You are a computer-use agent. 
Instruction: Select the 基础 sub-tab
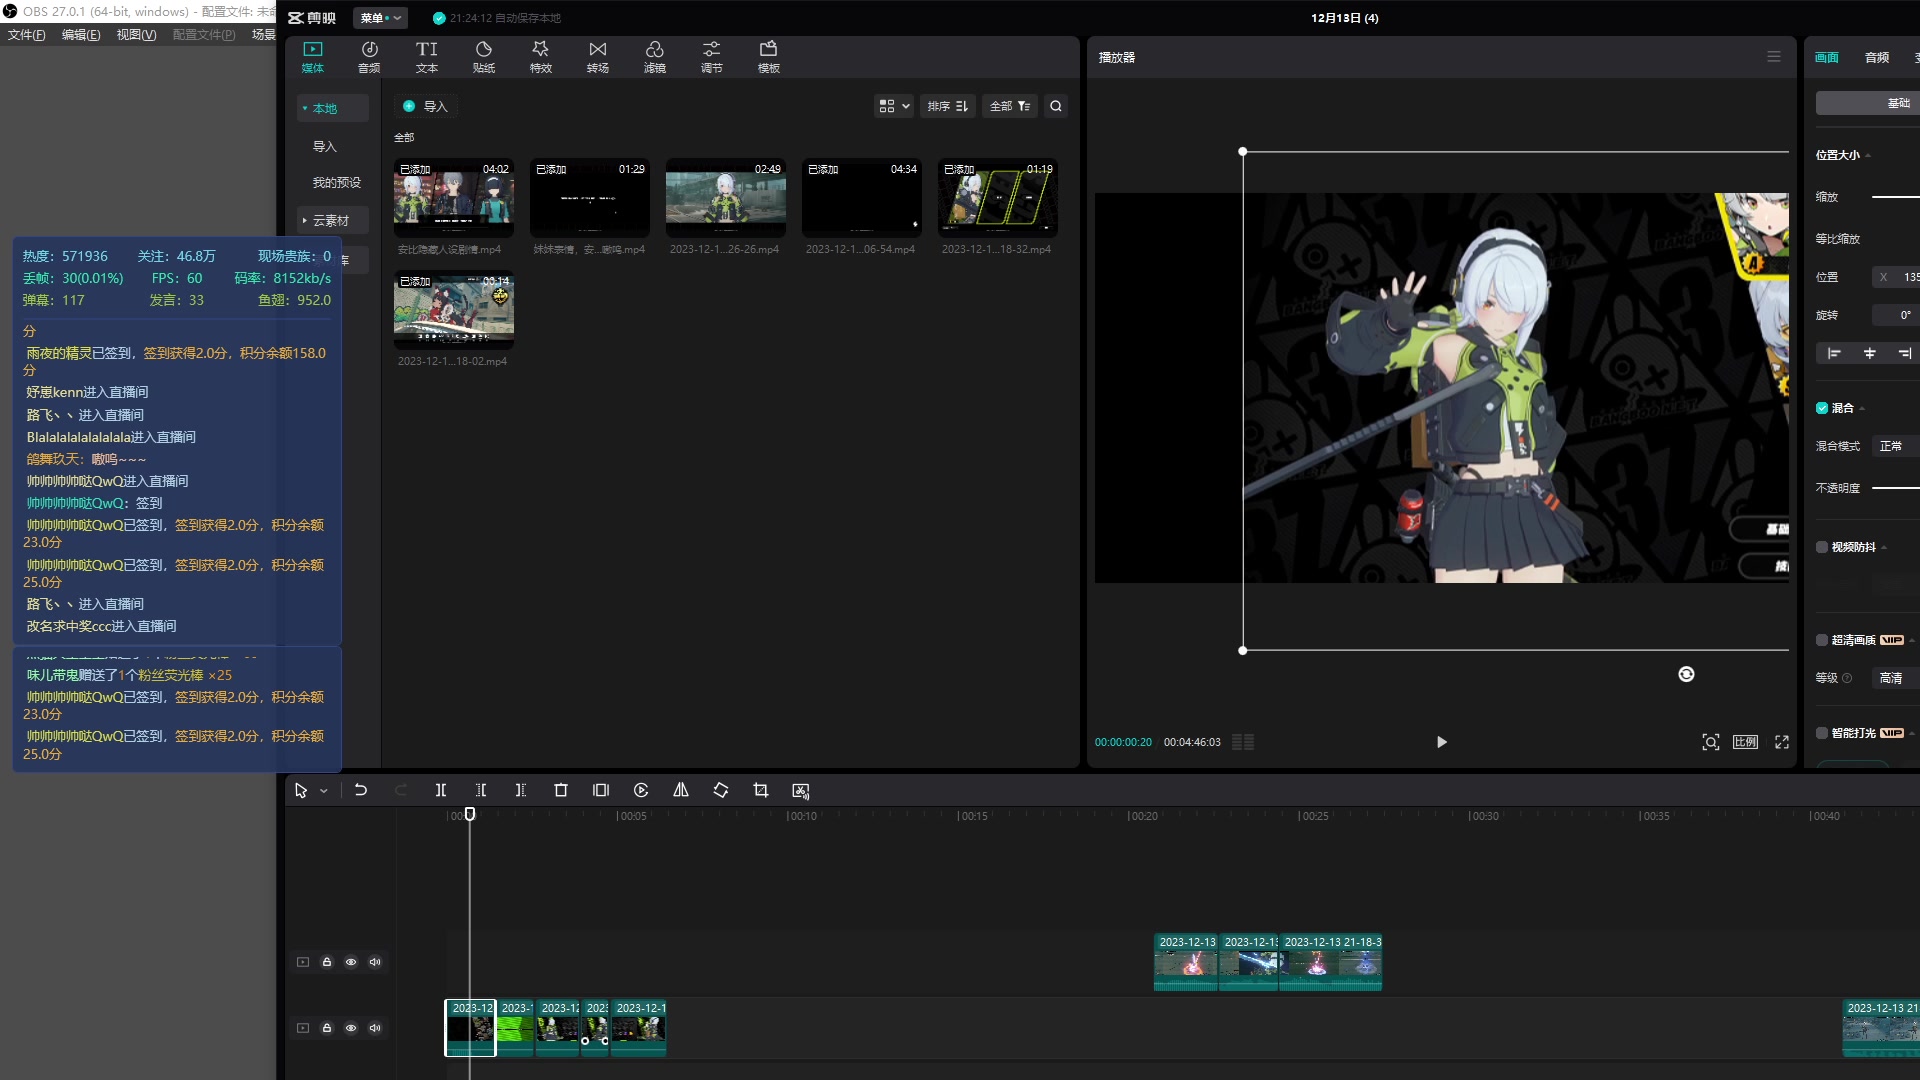coord(1868,103)
